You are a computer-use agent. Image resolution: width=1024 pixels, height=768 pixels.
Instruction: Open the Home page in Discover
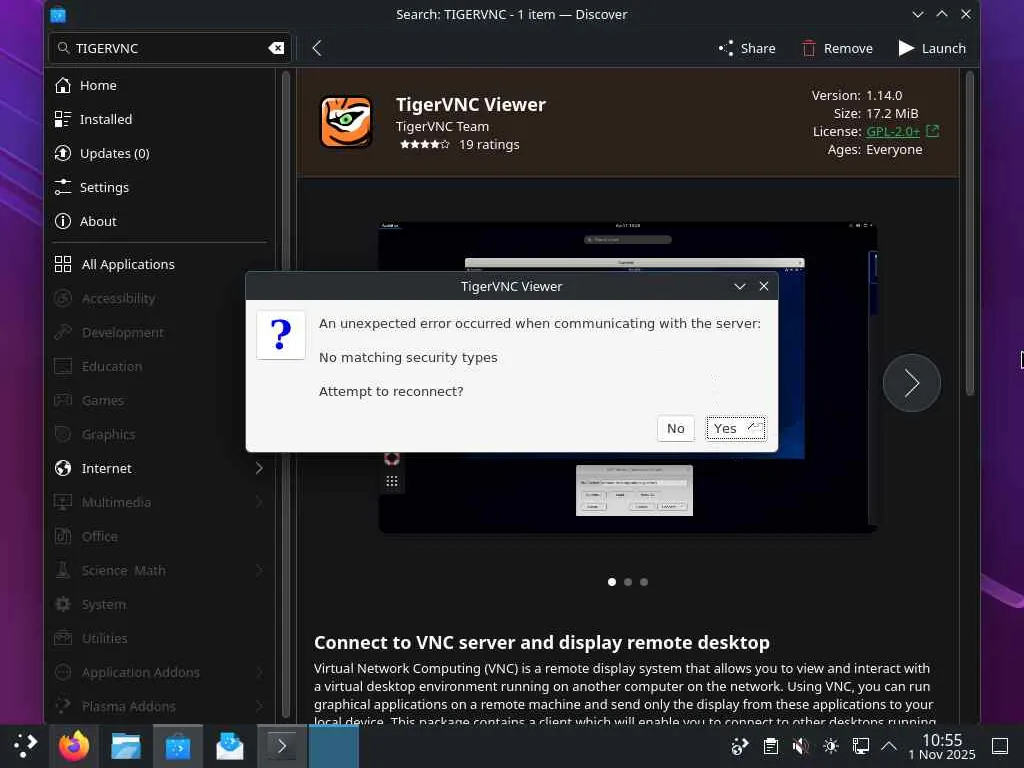[160, 86]
